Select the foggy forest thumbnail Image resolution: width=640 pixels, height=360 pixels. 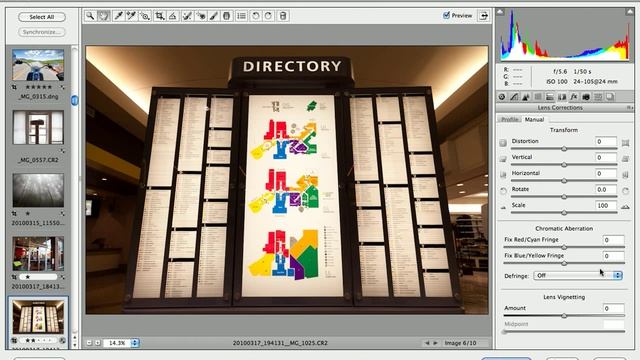pos(38,190)
